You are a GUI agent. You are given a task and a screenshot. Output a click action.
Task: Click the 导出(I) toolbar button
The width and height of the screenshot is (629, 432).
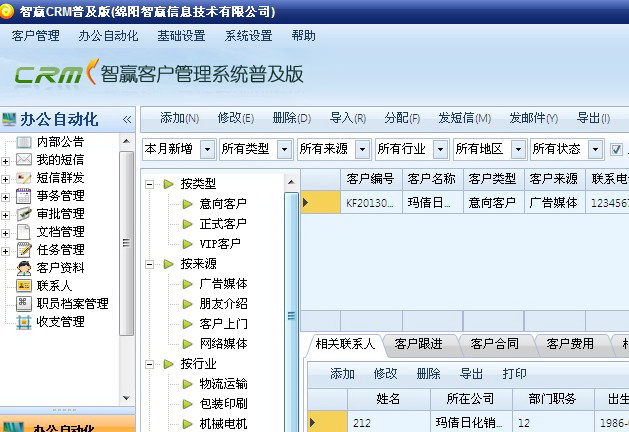593,118
